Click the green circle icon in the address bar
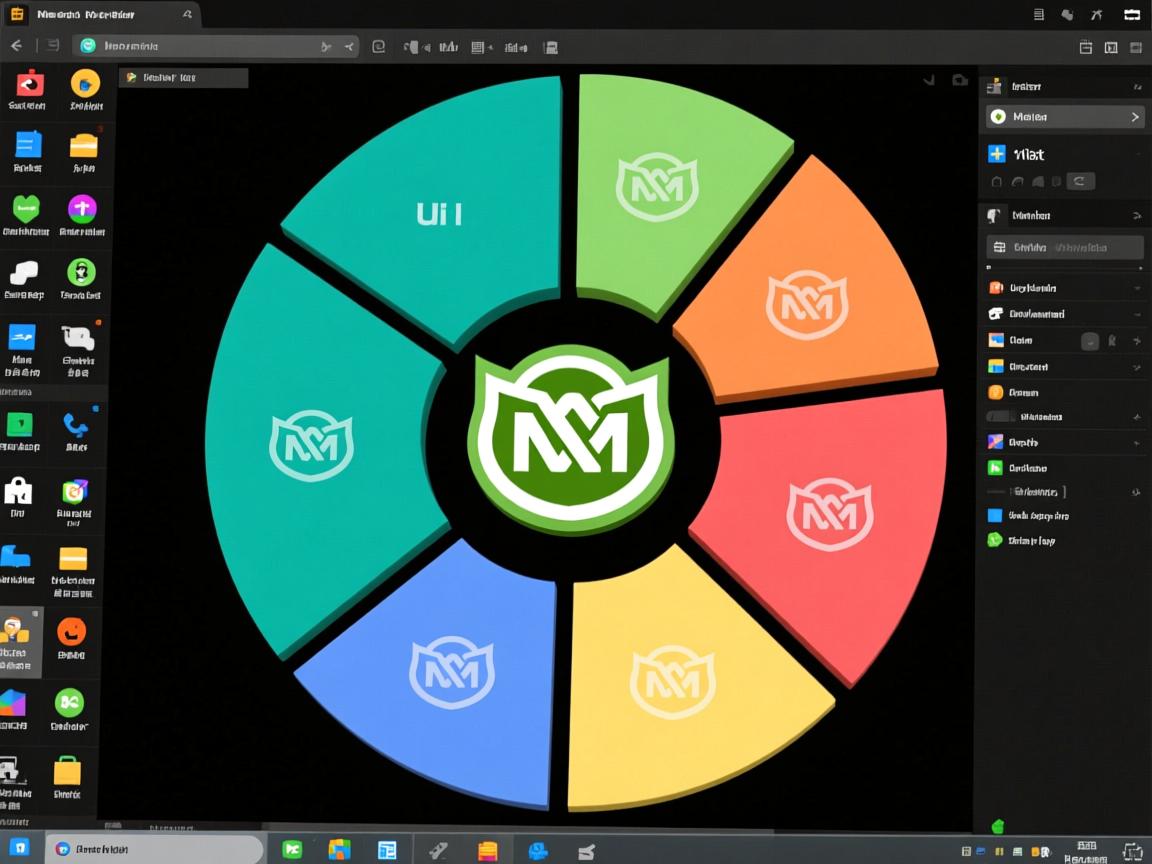1152x864 pixels. tap(88, 45)
